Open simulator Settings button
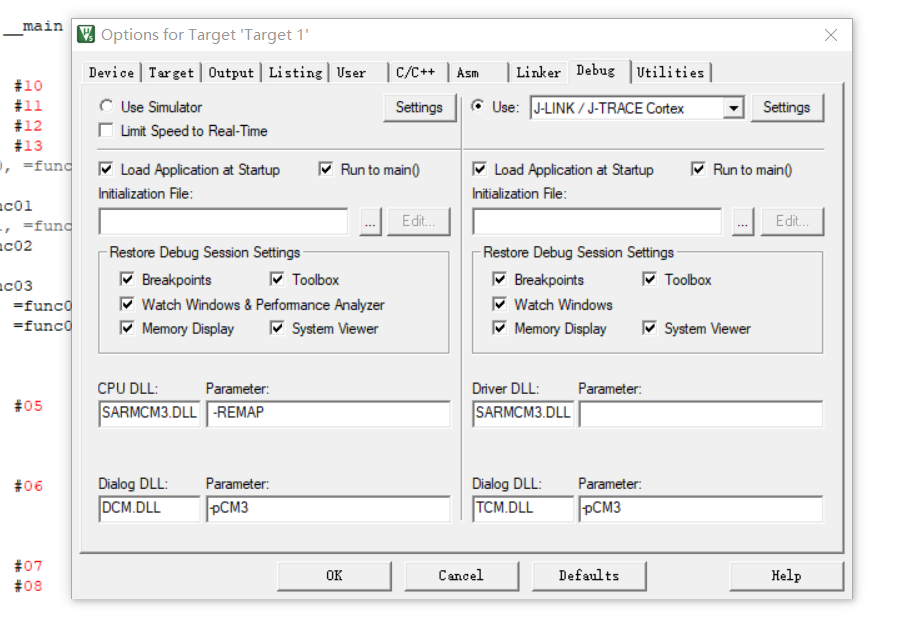Viewport: 924px width, 619px height. pyautogui.click(x=419, y=107)
